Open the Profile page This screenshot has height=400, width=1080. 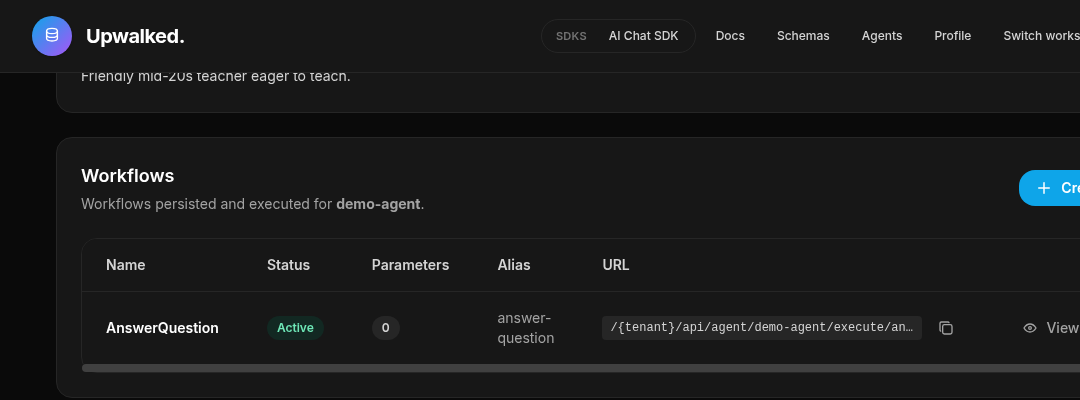(953, 36)
